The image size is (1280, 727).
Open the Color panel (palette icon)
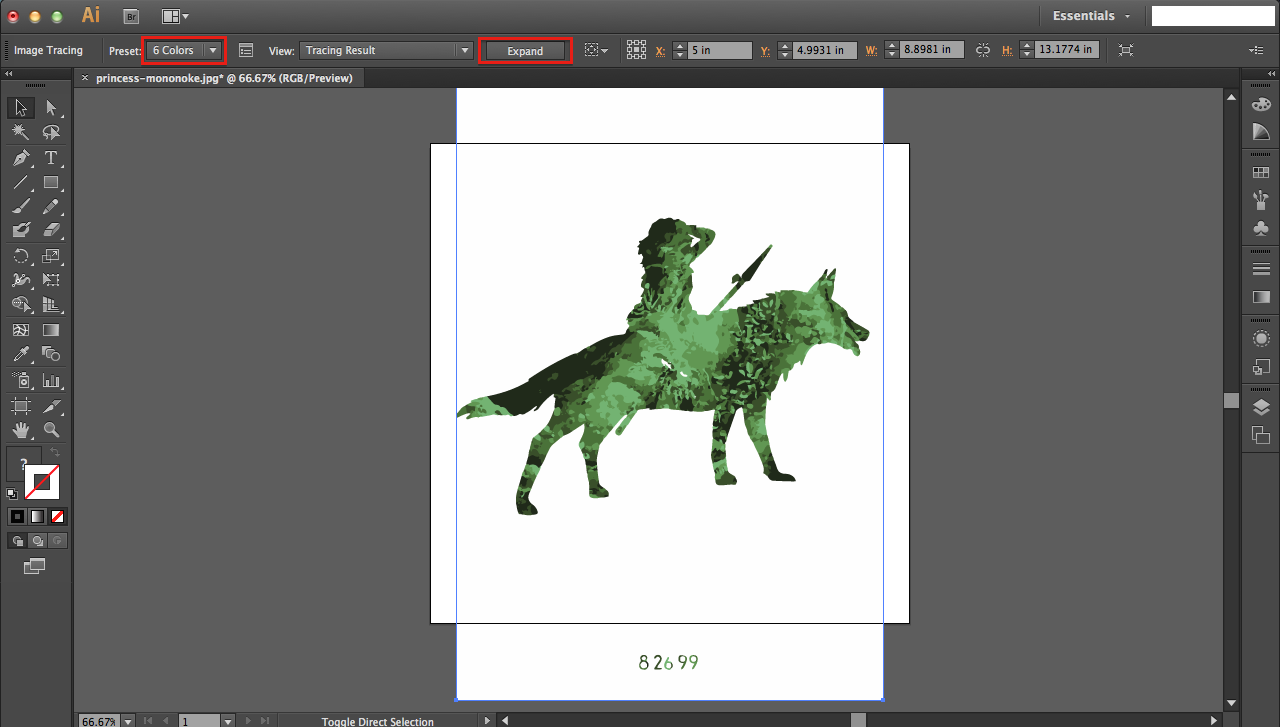(x=1261, y=104)
